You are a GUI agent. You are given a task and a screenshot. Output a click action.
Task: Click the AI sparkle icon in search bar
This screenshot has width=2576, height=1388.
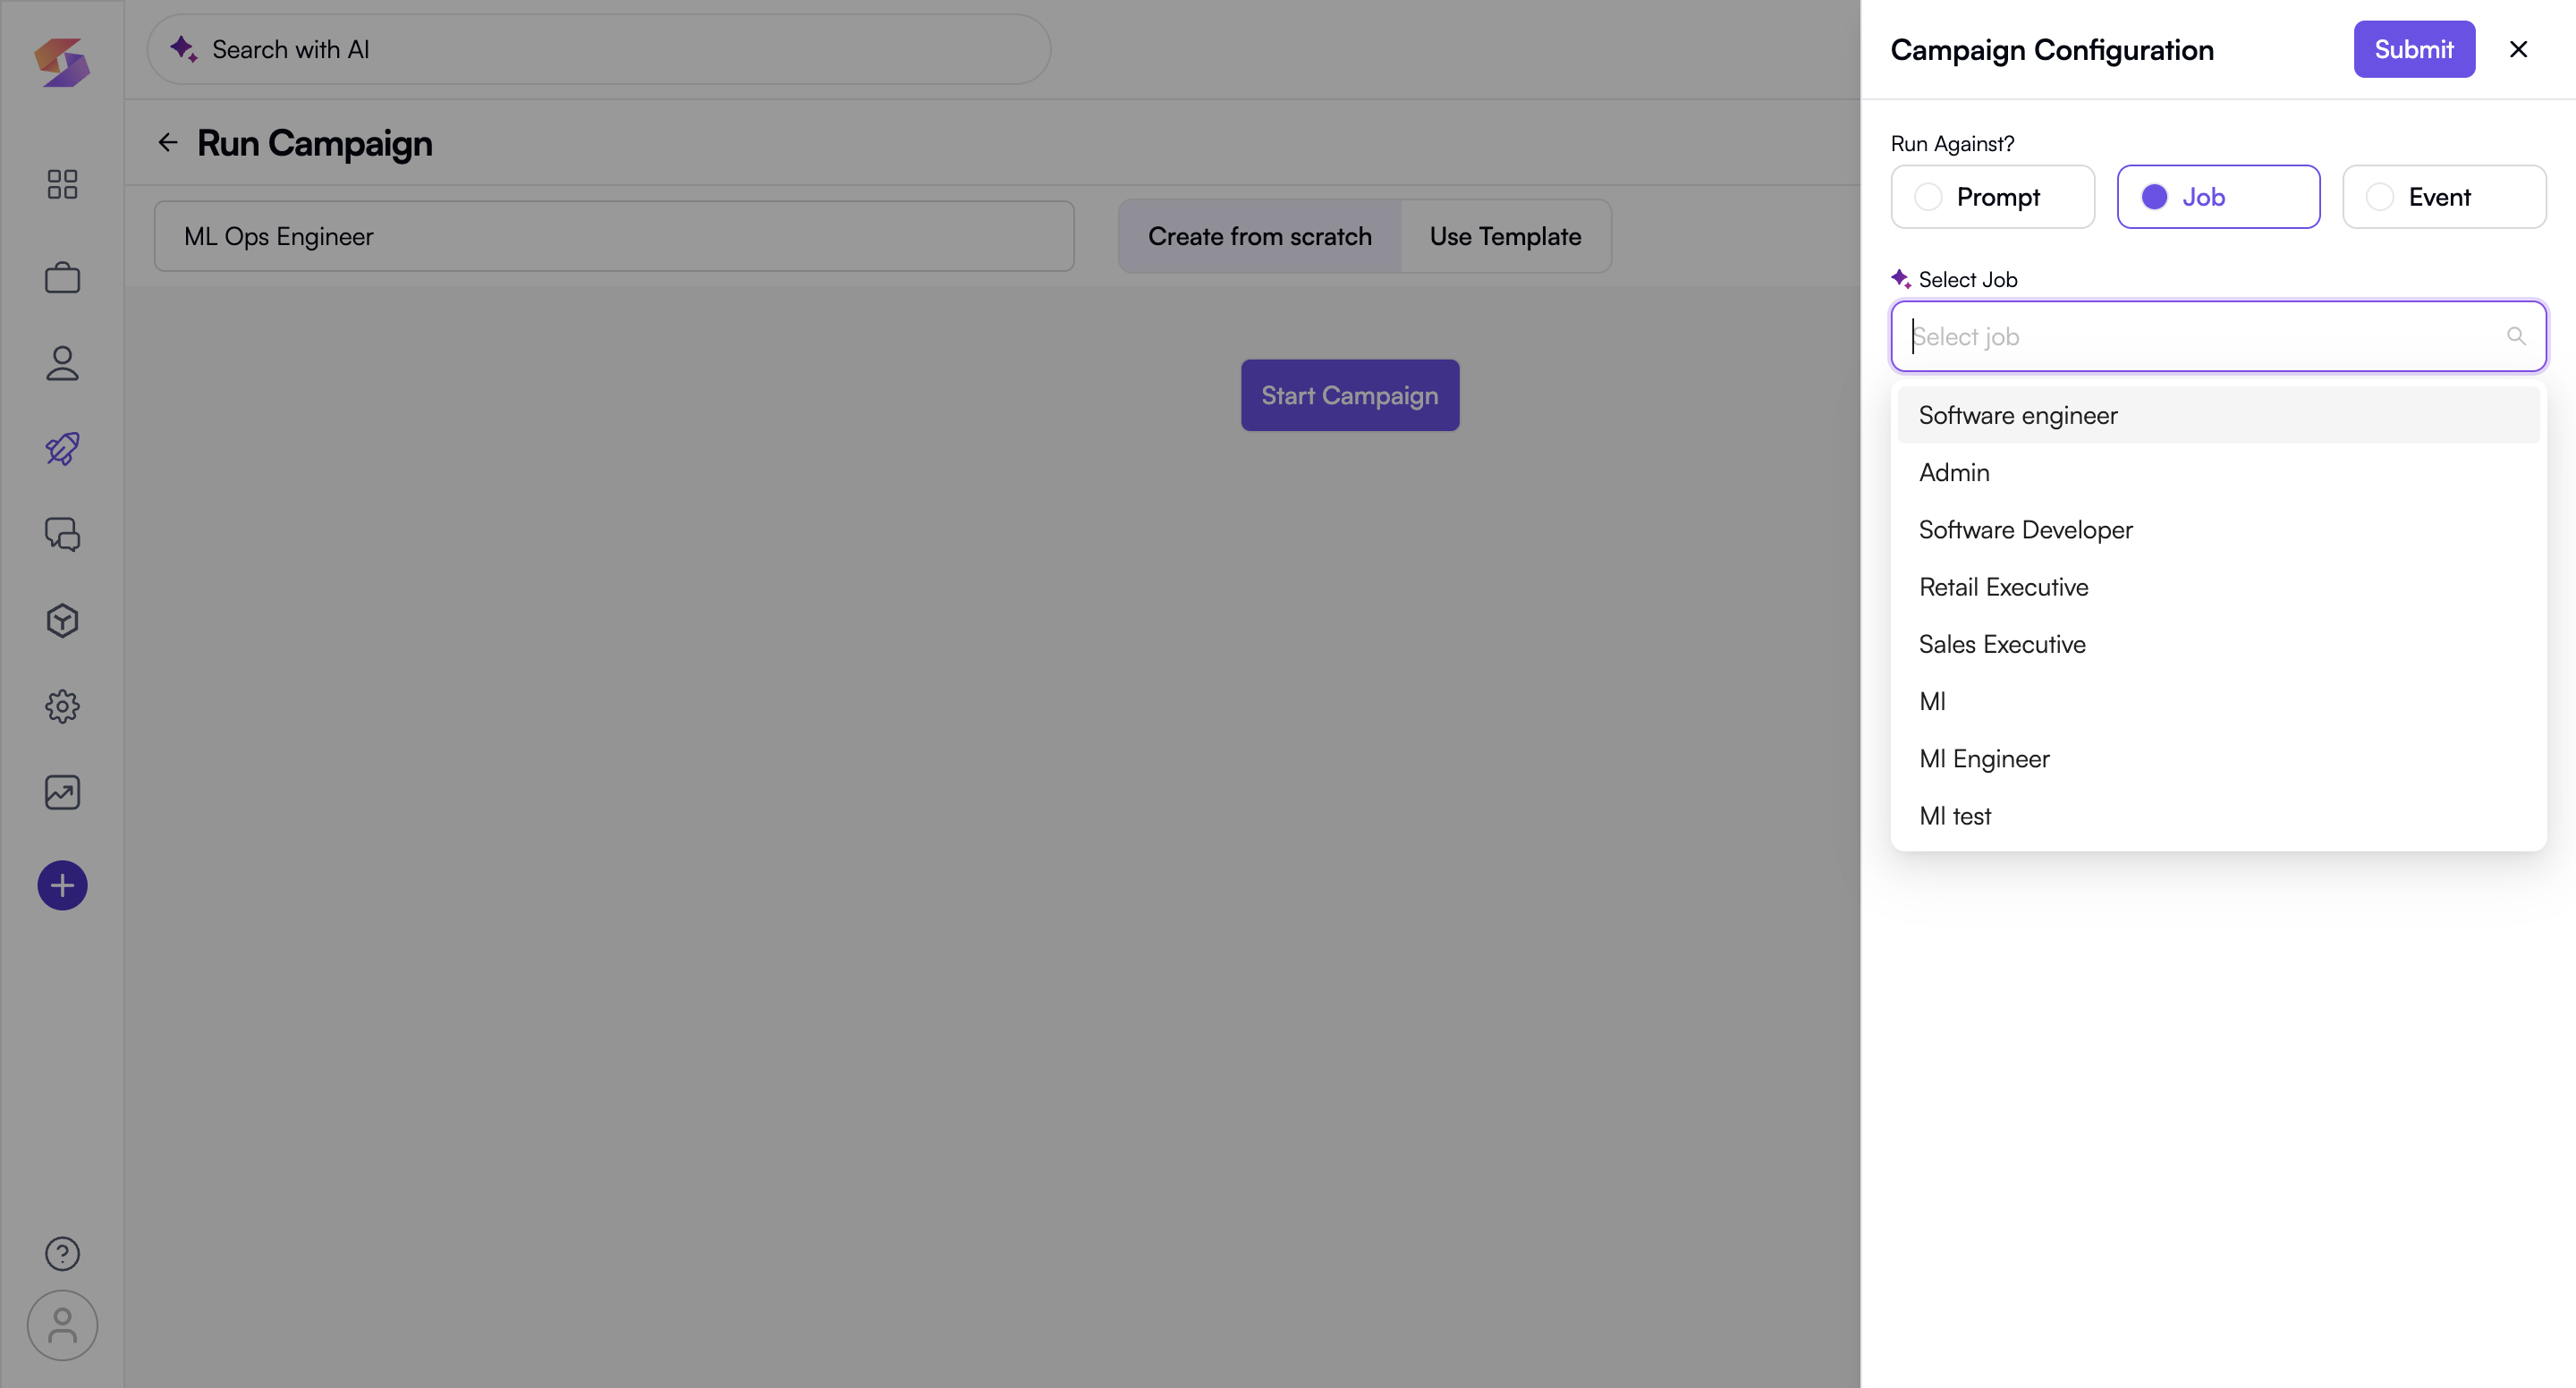pos(183,48)
